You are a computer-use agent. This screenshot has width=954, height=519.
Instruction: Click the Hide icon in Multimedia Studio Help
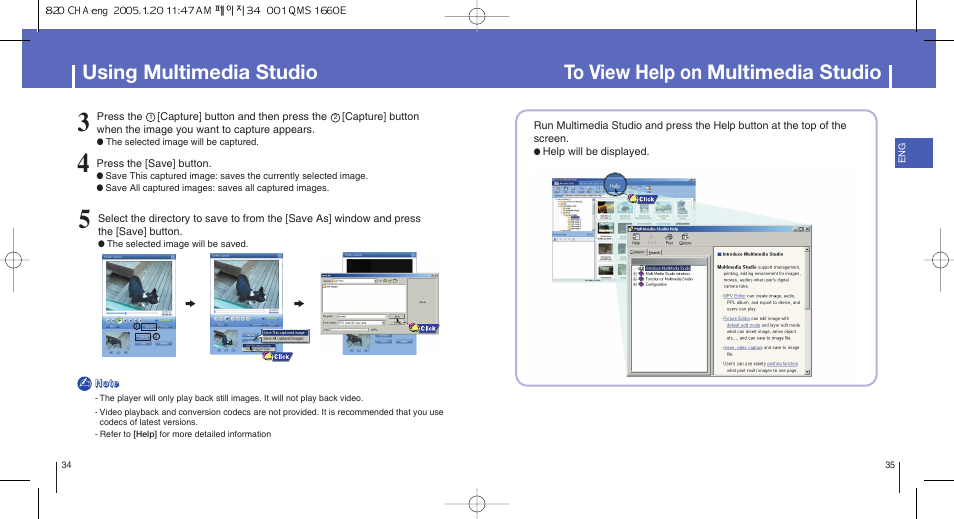pos(636,239)
